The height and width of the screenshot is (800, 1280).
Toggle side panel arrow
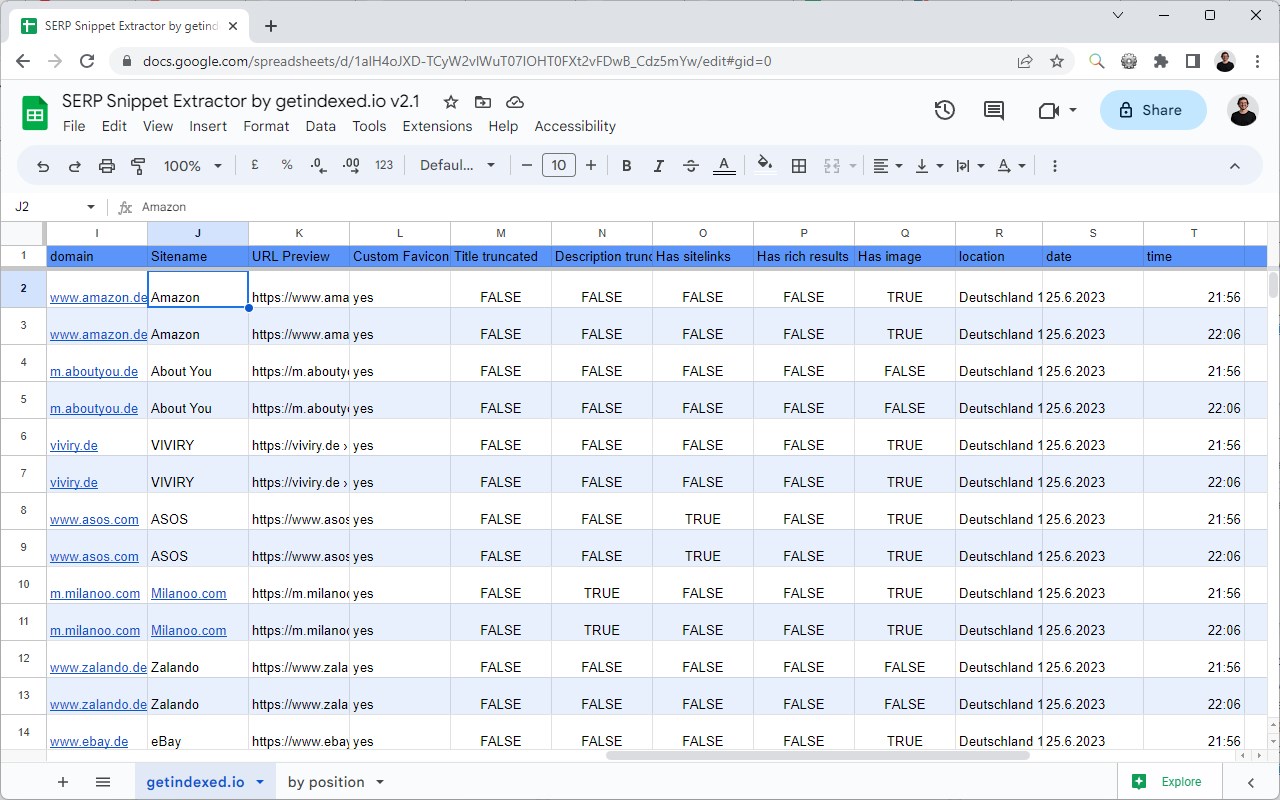[1251, 782]
